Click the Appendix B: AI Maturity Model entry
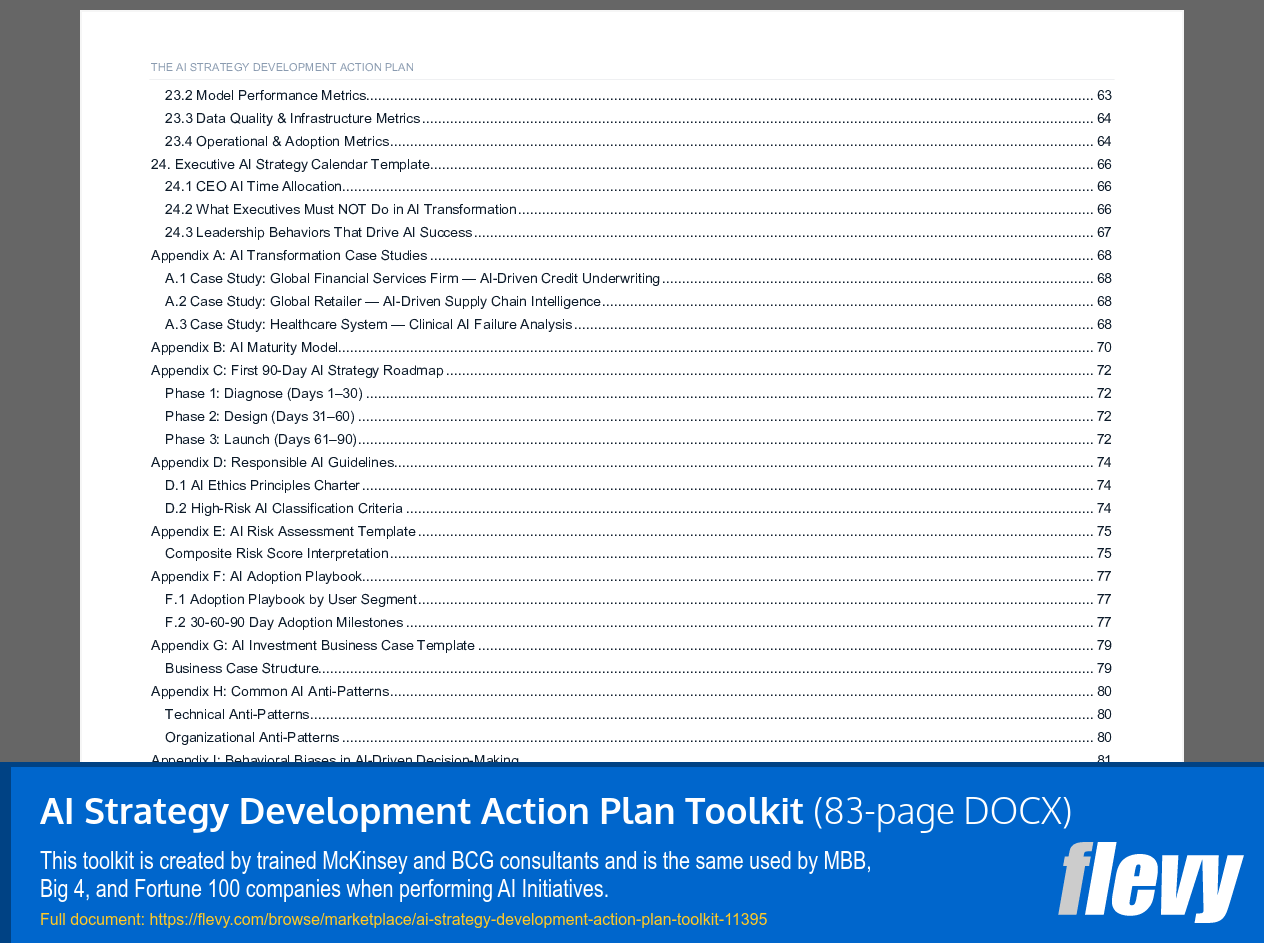This screenshot has width=1264, height=943. click(244, 347)
